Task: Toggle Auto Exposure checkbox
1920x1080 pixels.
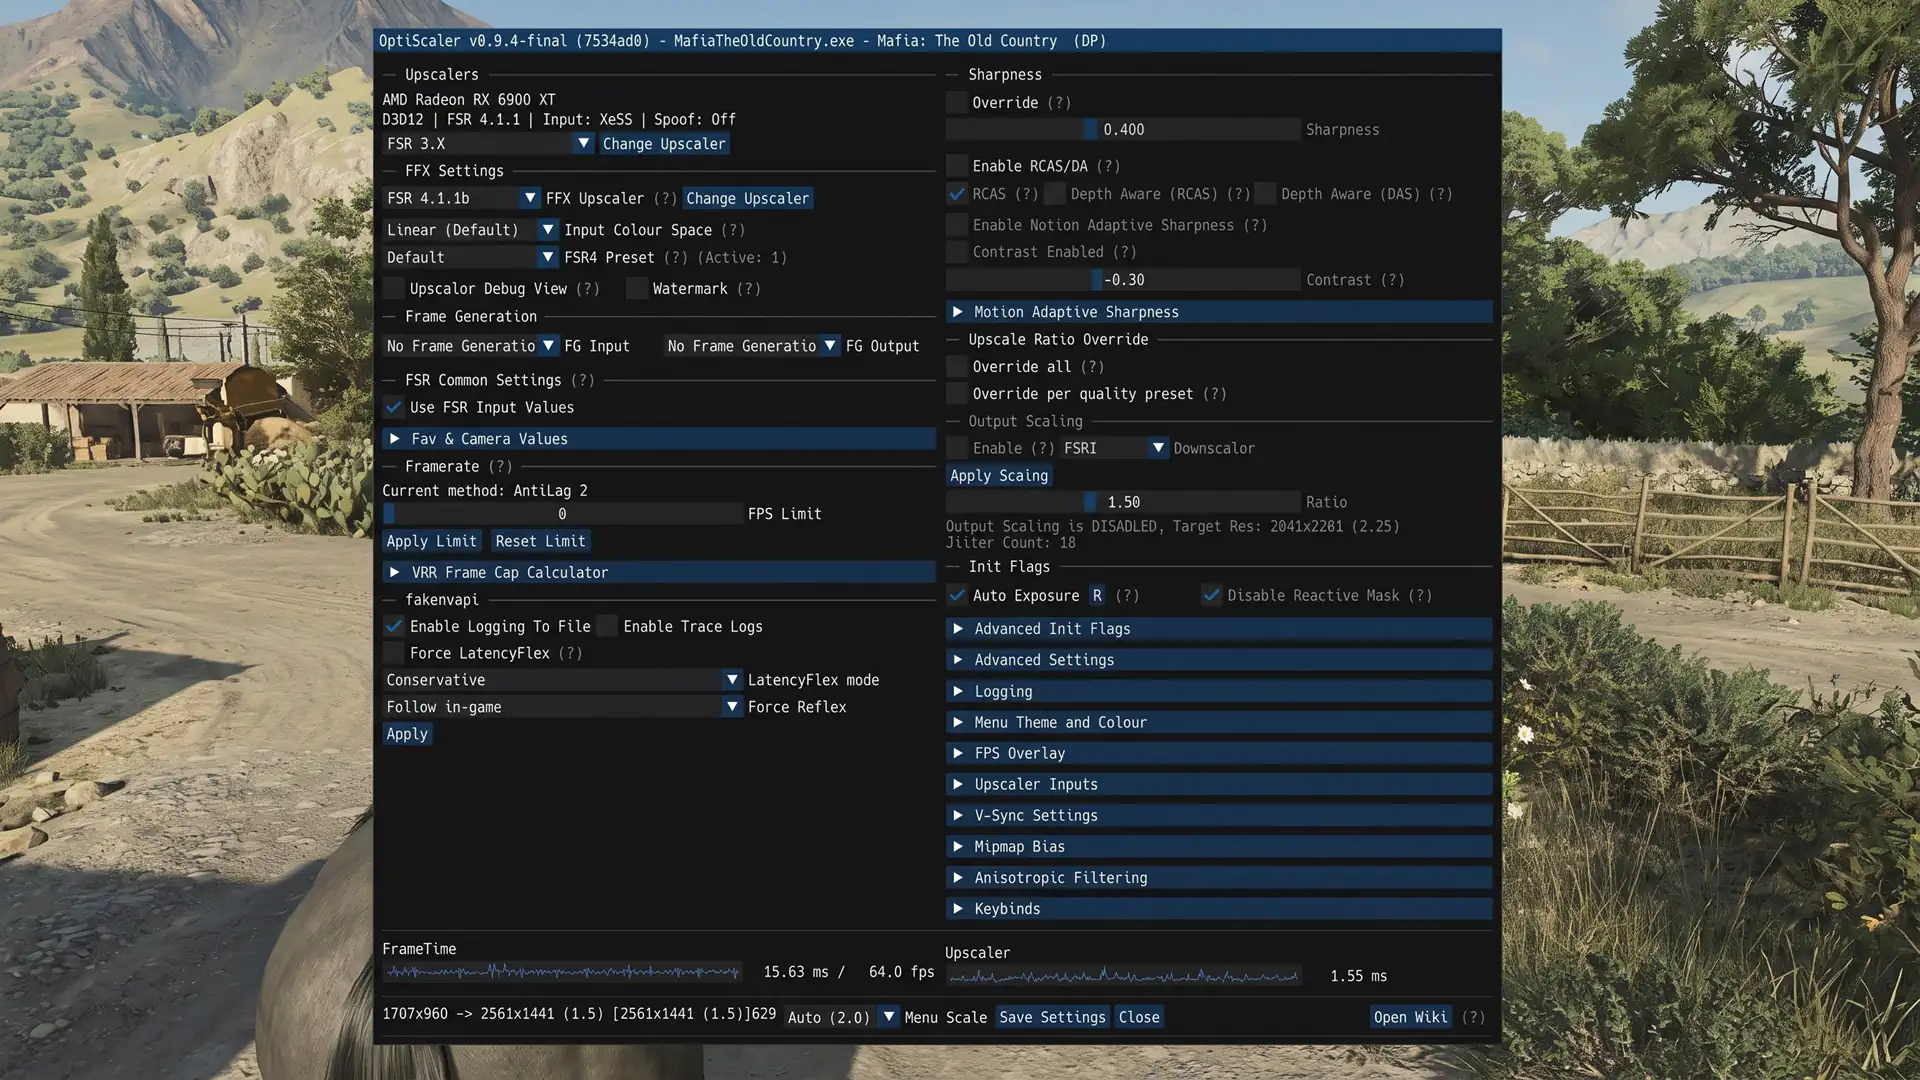Action: 957,596
